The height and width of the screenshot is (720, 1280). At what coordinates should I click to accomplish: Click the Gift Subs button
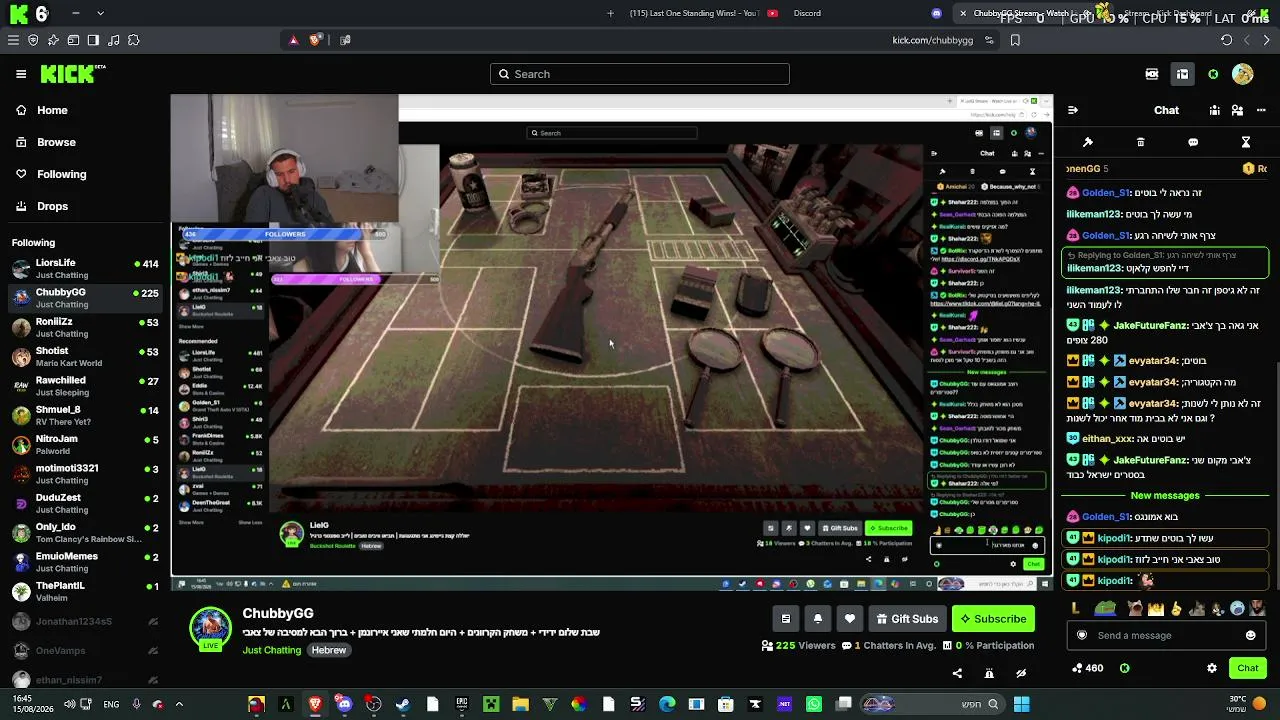pos(907,619)
